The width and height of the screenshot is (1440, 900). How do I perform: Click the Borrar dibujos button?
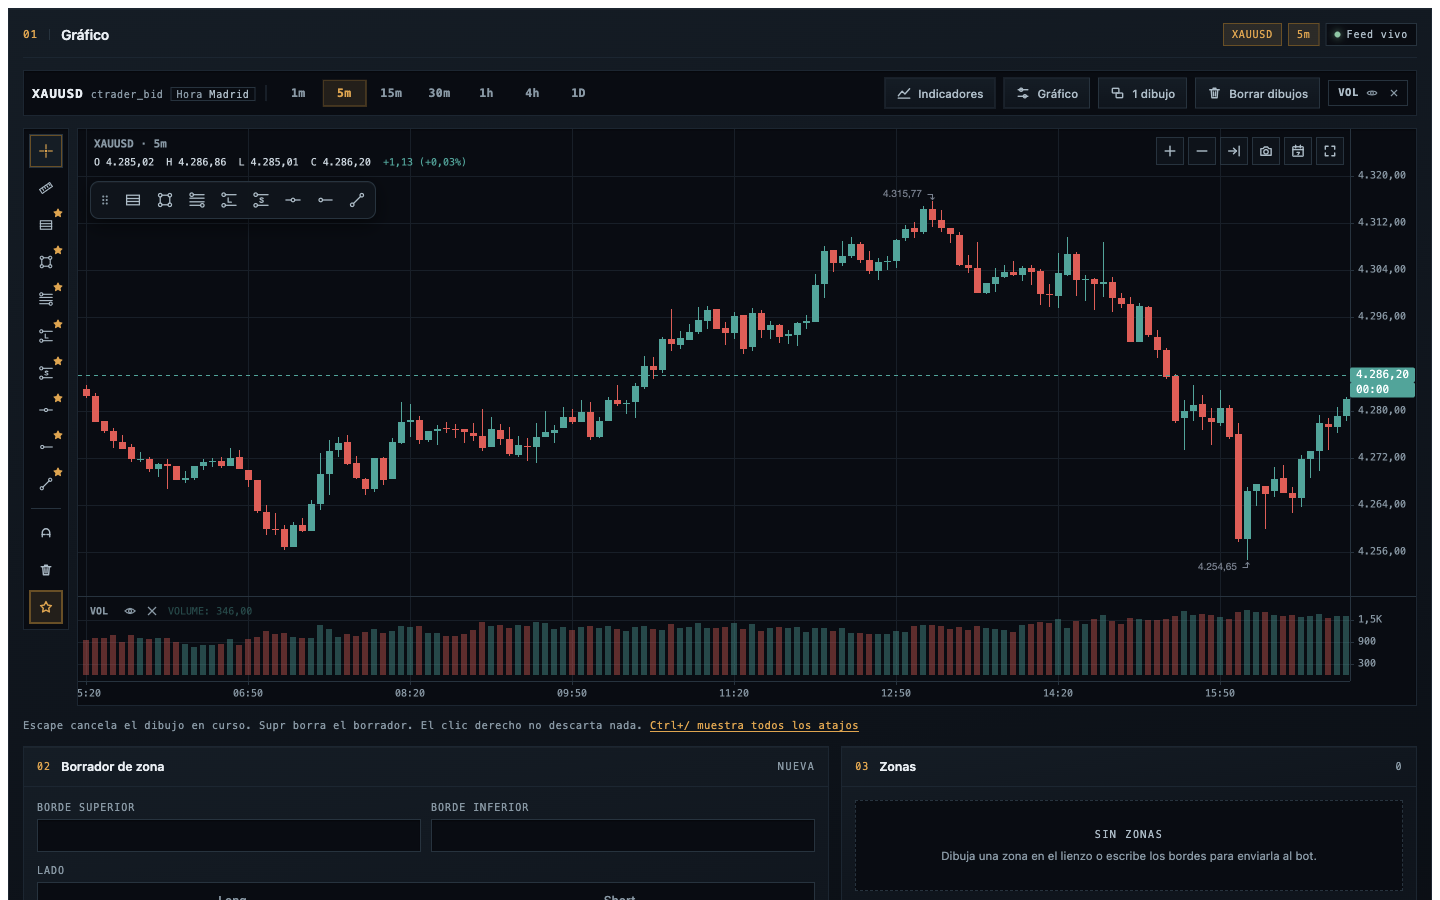pyautogui.click(x=1258, y=93)
